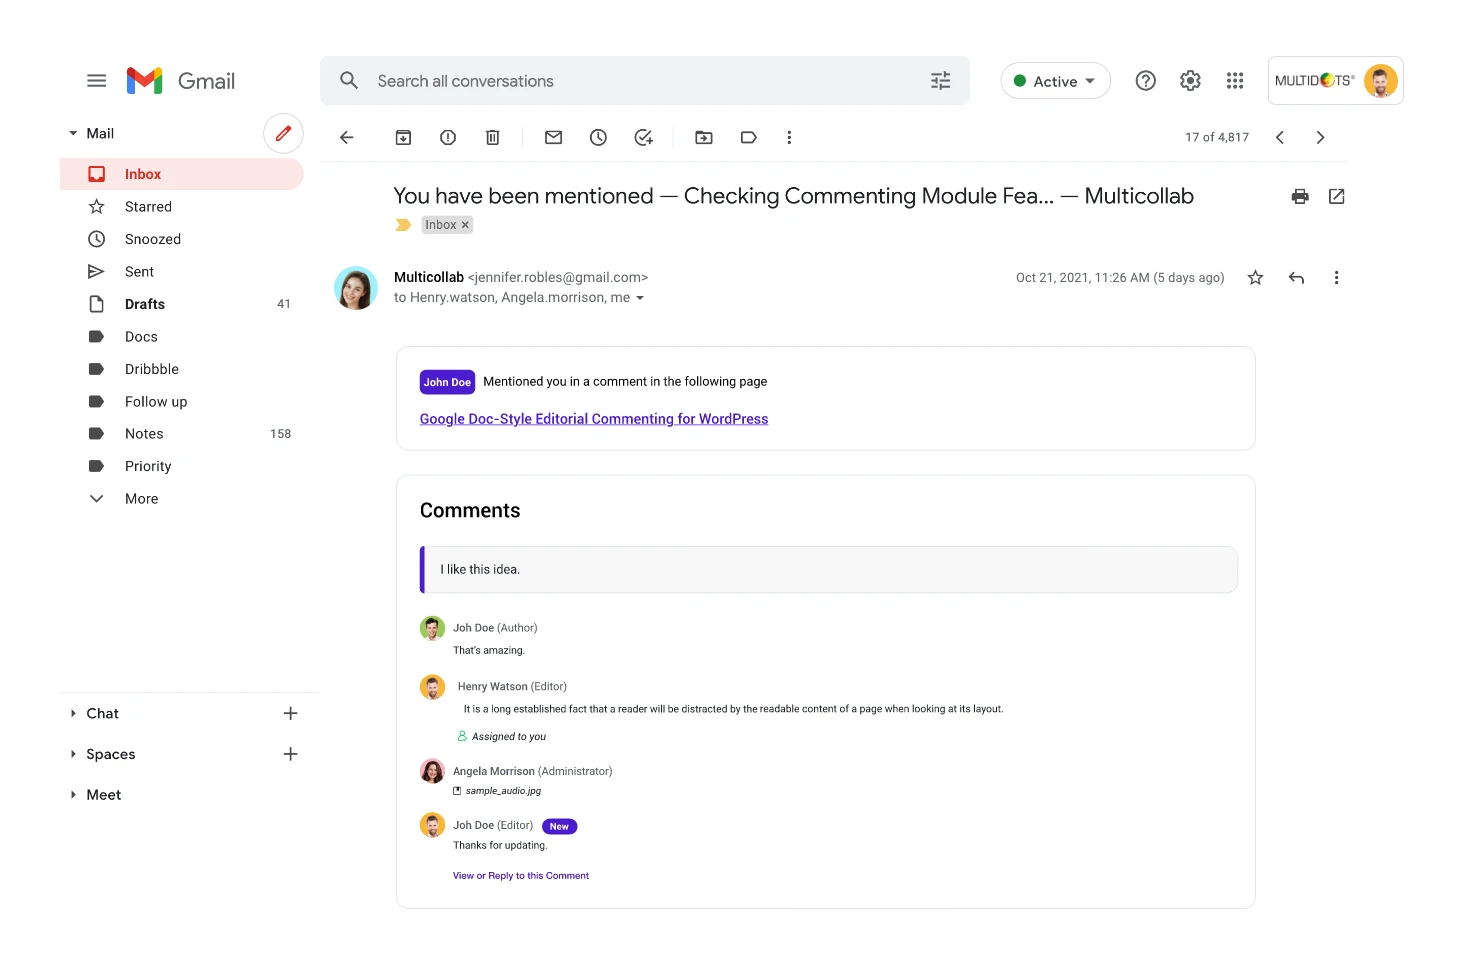Select the Inbox folder
This screenshot has height=960, width=1480.
tap(182, 174)
